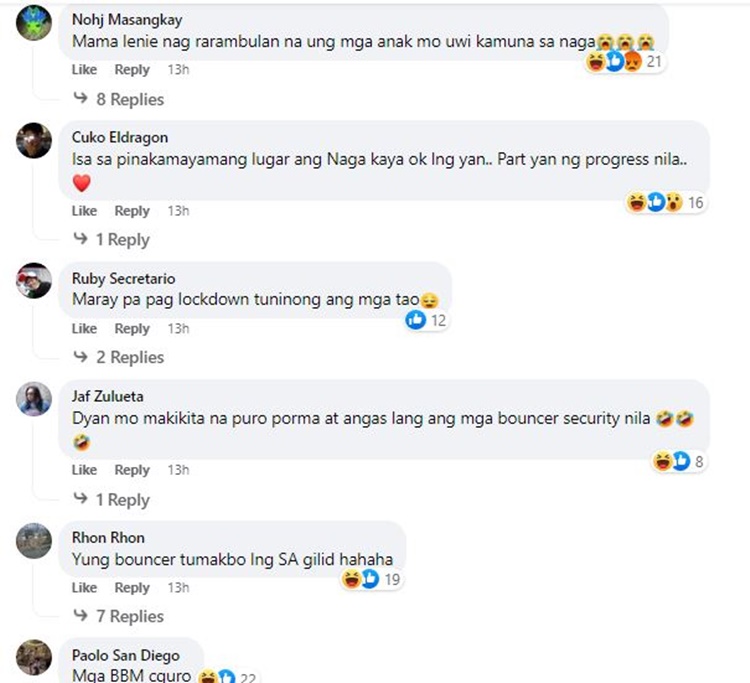Image resolution: width=750 pixels, height=683 pixels.
Task: Reply to Cuko Eldragon's comment
Action: pos(132,211)
